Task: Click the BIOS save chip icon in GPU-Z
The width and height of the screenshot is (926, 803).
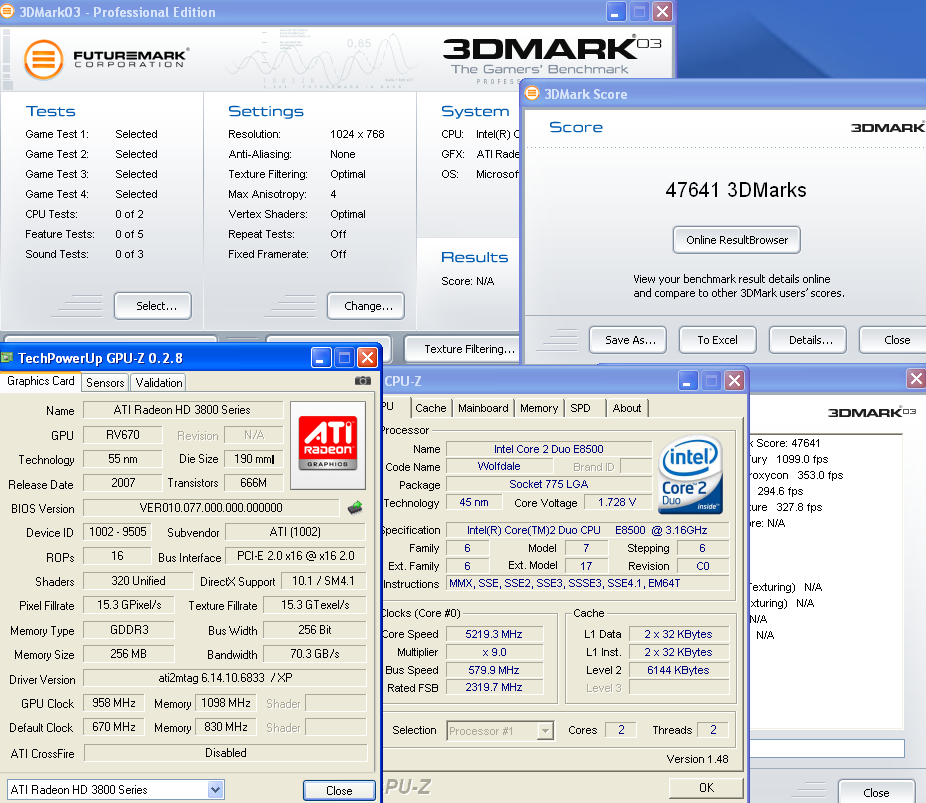Action: pyautogui.click(x=355, y=507)
